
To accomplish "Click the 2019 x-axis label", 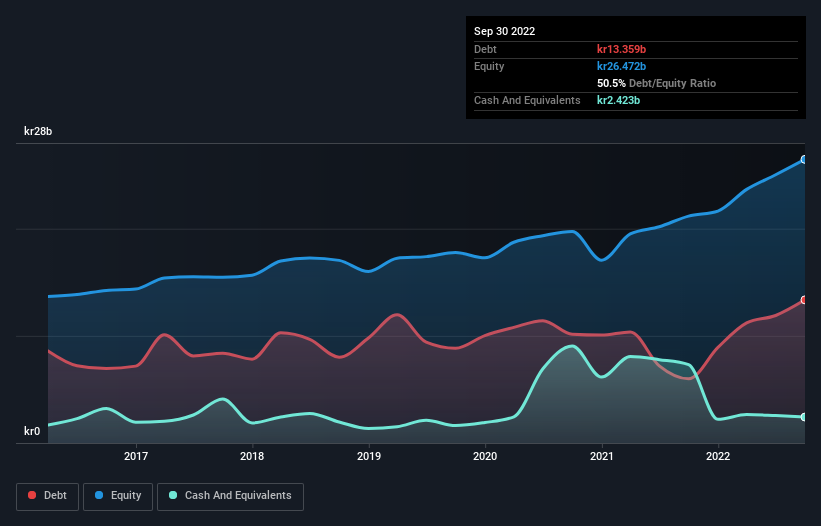I will 369,456.
